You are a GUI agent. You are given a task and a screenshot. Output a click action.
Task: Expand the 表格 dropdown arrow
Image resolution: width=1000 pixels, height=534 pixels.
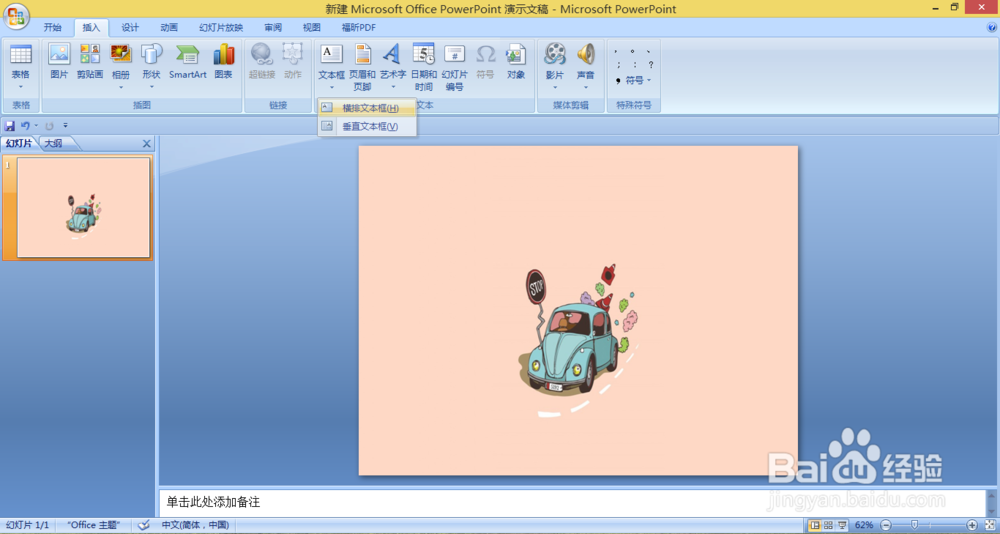click(x=21, y=87)
